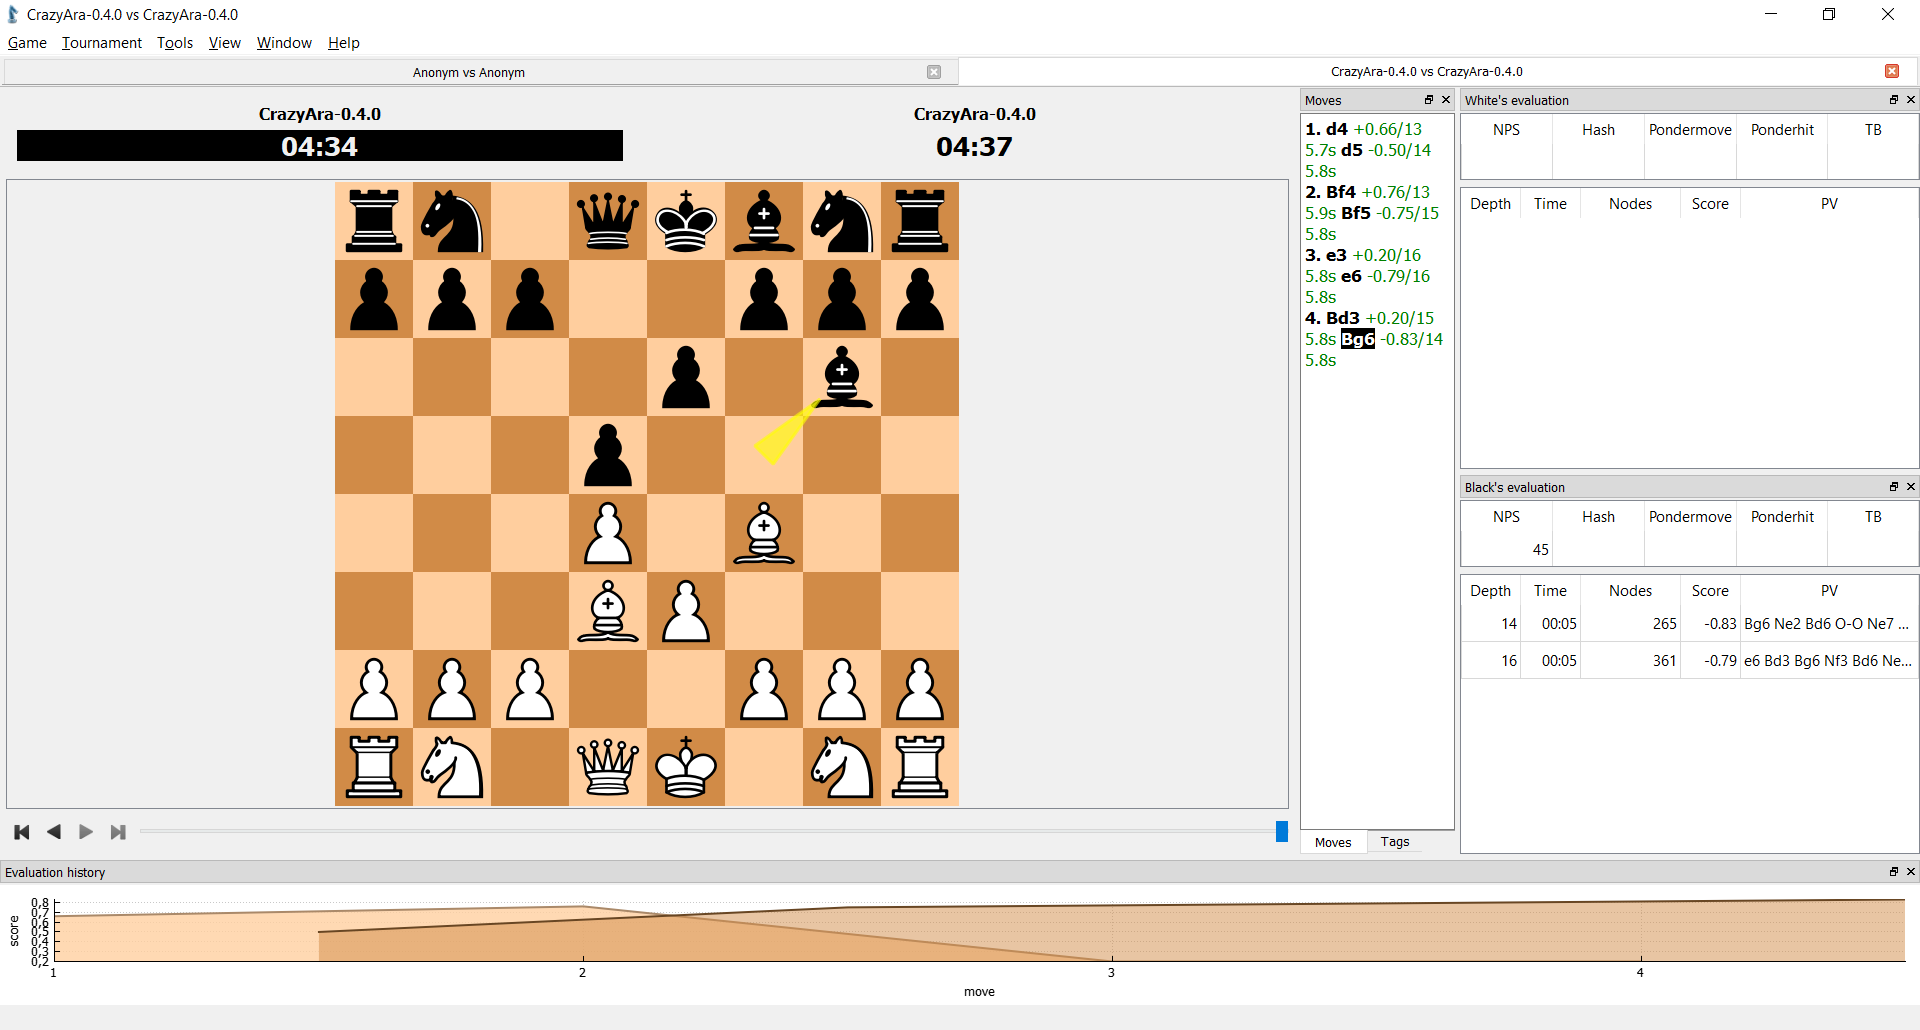Click the white player clock 04:34
1920x1030 pixels.
point(319,146)
